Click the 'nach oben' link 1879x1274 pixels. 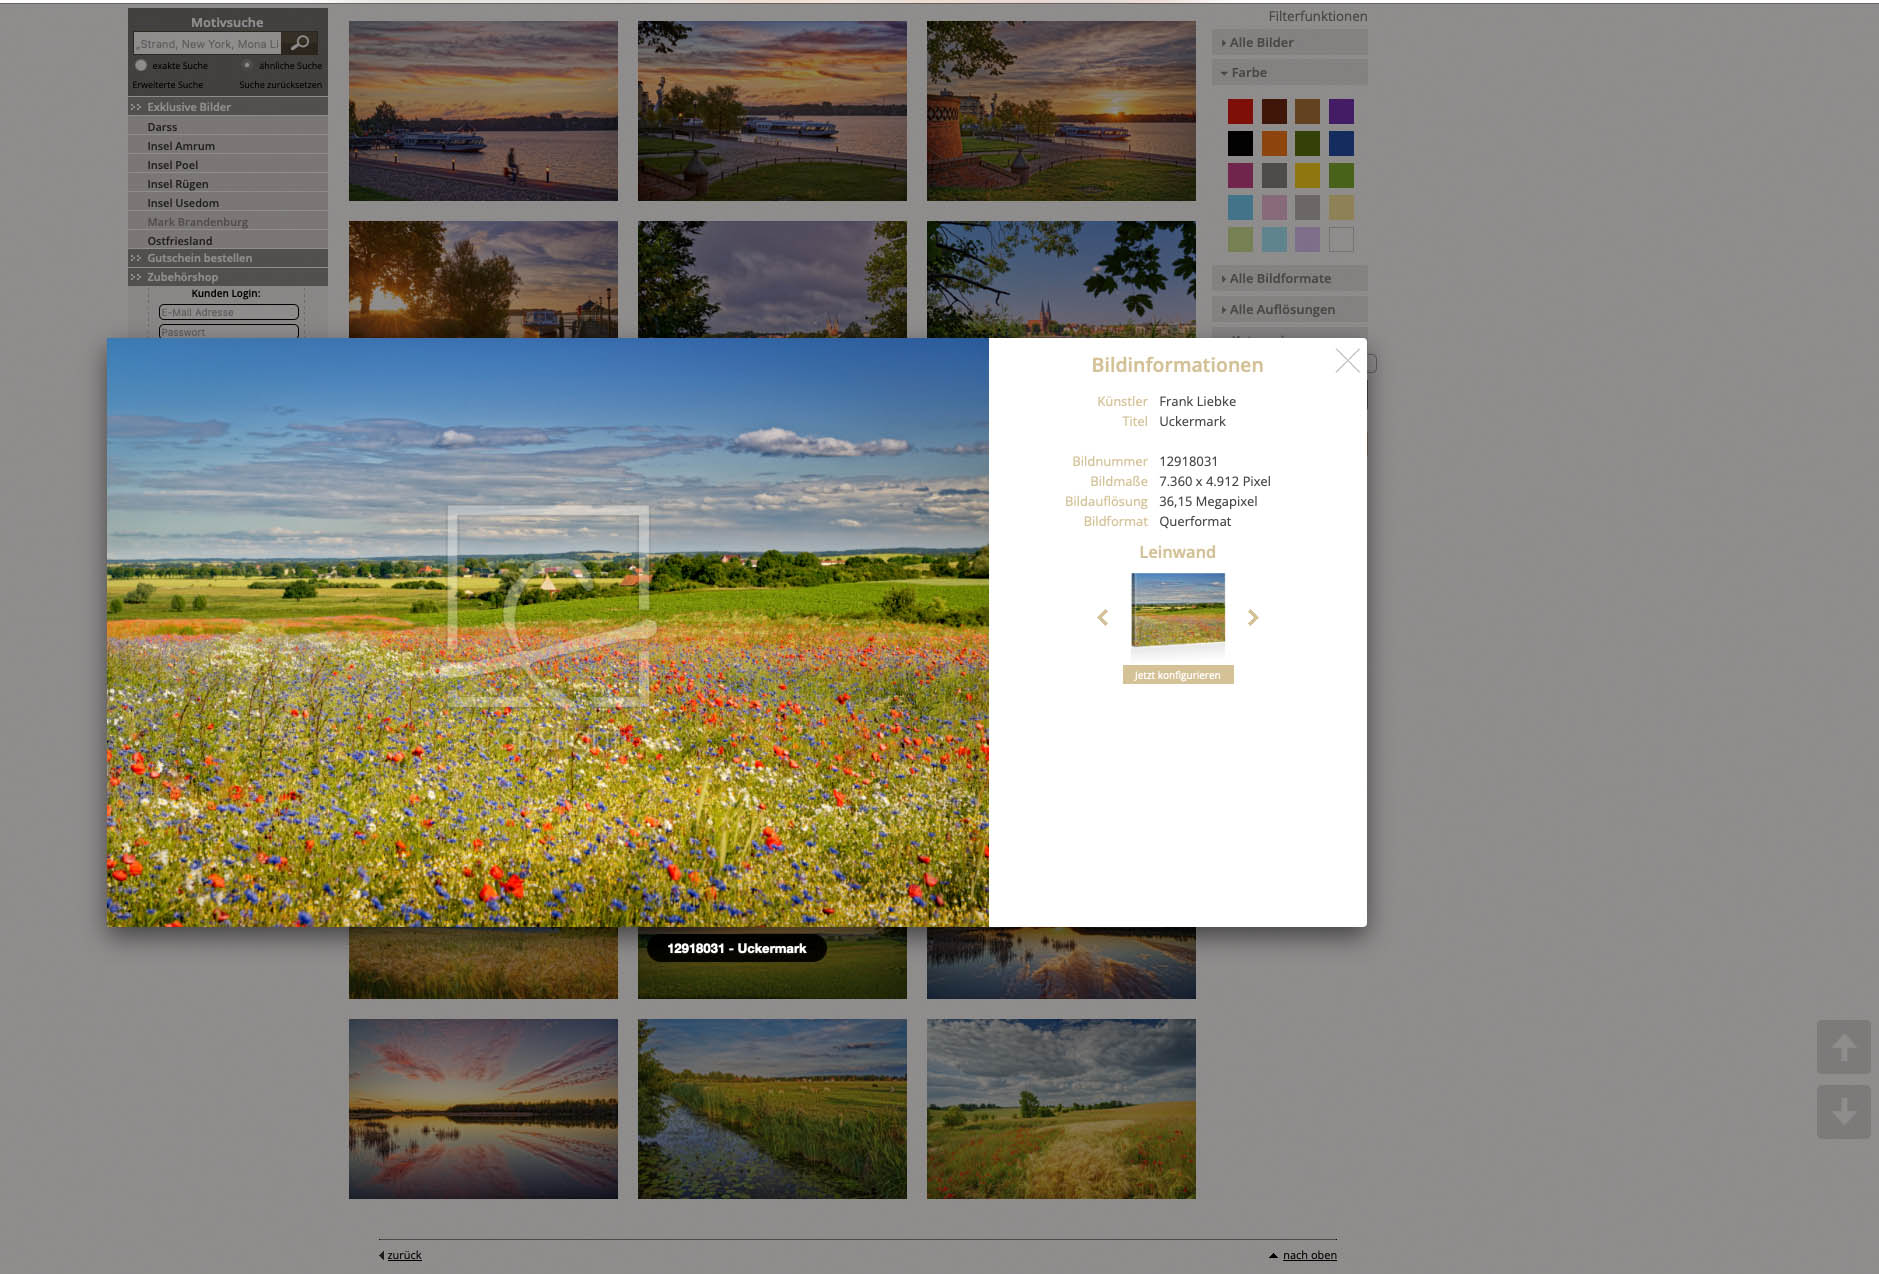[1309, 1255]
